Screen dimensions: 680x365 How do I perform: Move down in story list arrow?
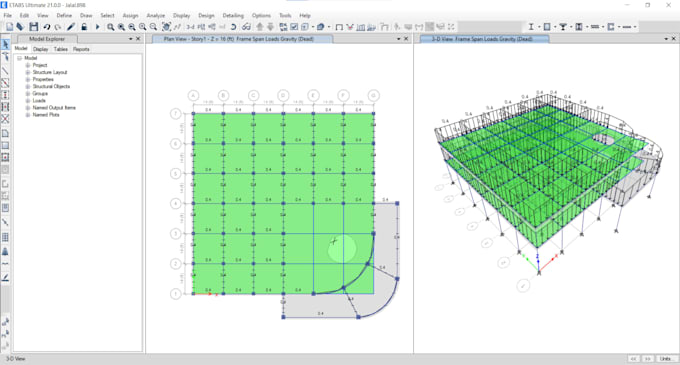click(270, 27)
